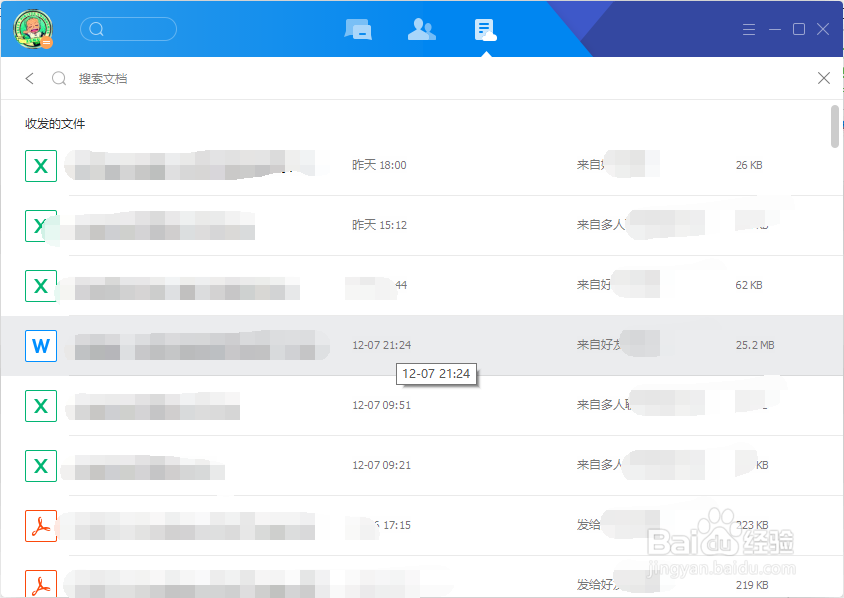Click the Excel icon on the 12-07 09:21 row
The width and height of the screenshot is (844, 598).
tap(41, 465)
